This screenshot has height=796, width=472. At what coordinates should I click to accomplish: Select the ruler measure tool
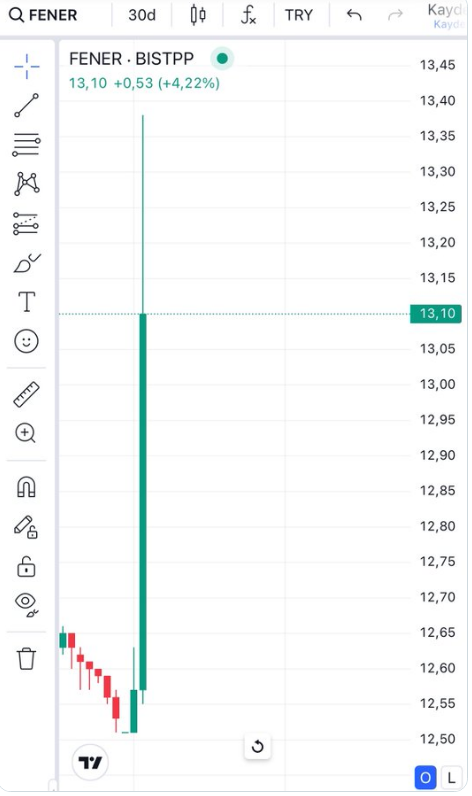[26, 394]
